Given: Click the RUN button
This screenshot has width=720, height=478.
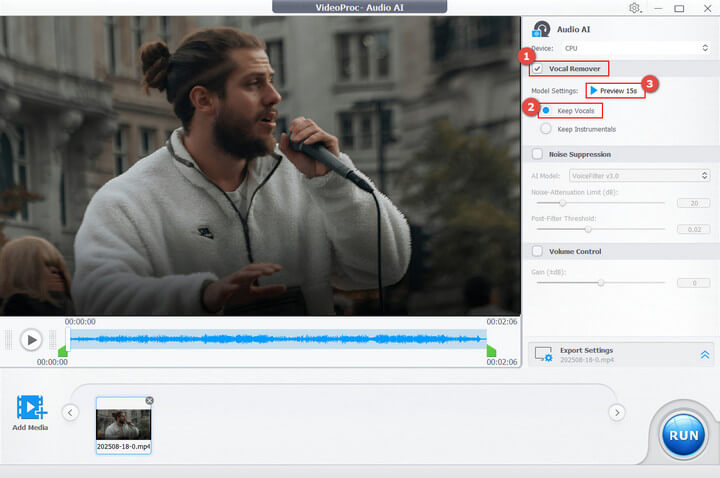Looking at the screenshot, I should click(683, 435).
